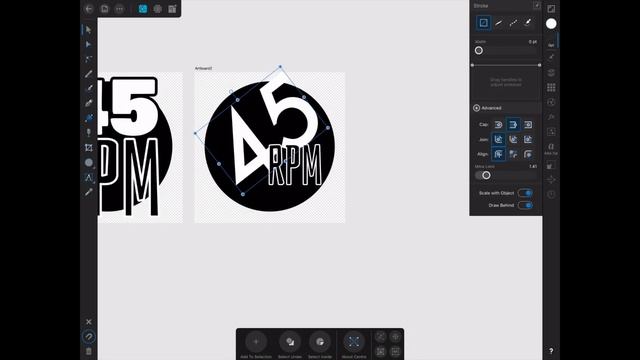Select the Ellipse shape tool
The height and width of the screenshot is (360, 640).
[x=89, y=162]
